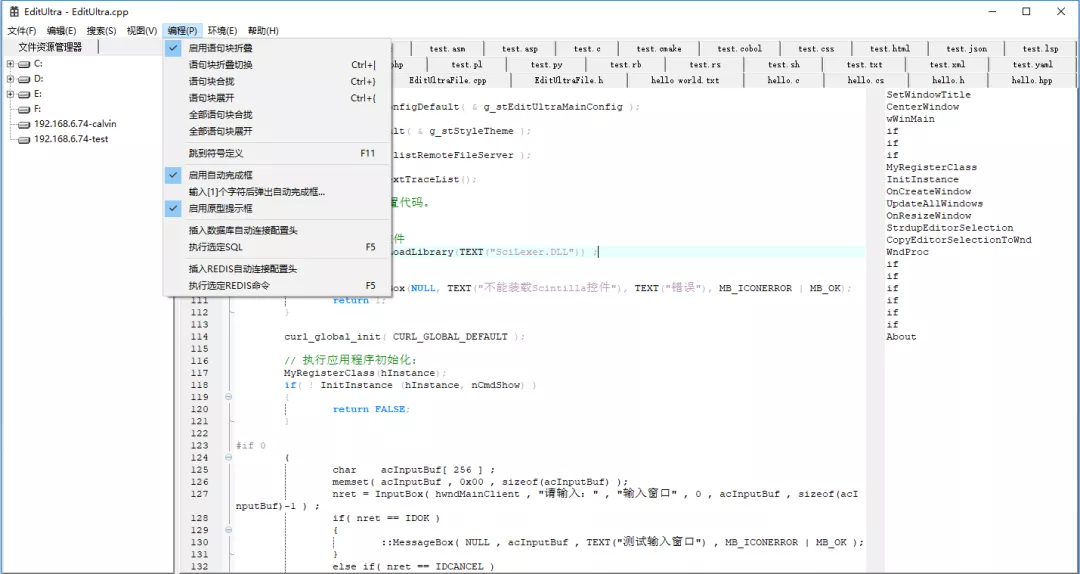Image resolution: width=1080 pixels, height=574 pixels.
Task: Select 执行选定SQL menu entry
Action: [x=216, y=247]
